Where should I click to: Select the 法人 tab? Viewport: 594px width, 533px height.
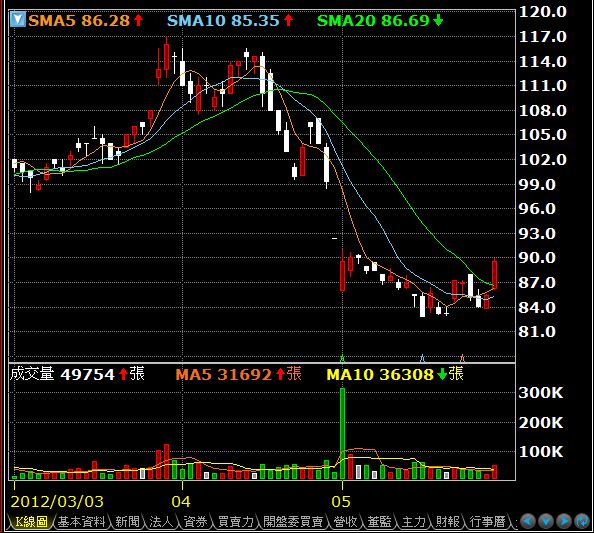[161, 522]
